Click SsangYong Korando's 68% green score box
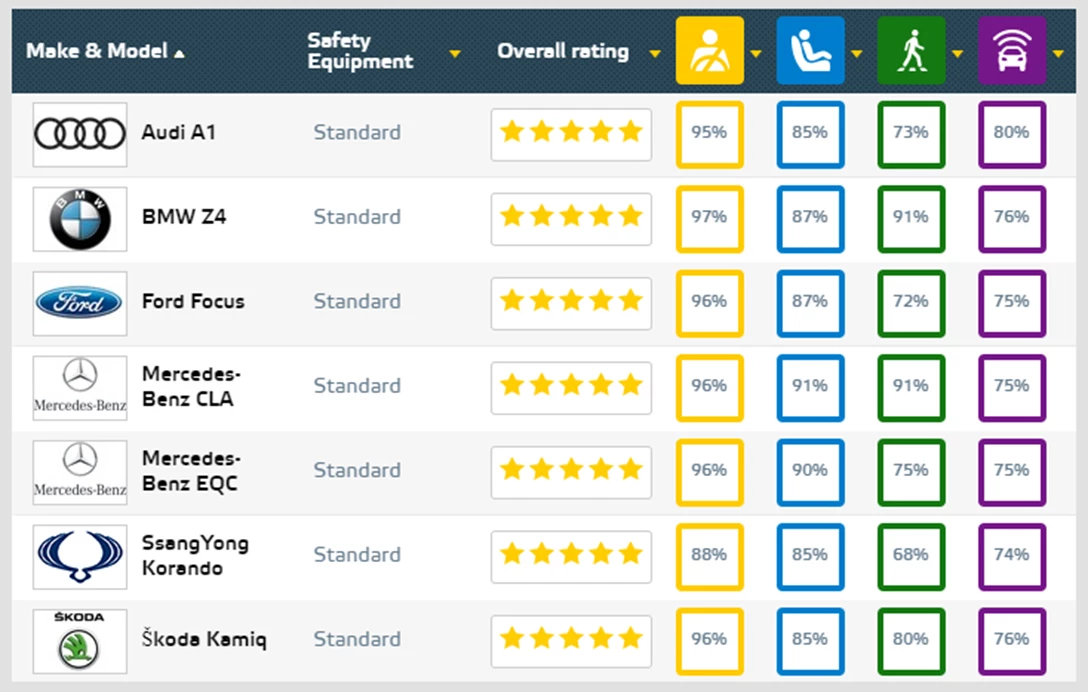 point(910,555)
